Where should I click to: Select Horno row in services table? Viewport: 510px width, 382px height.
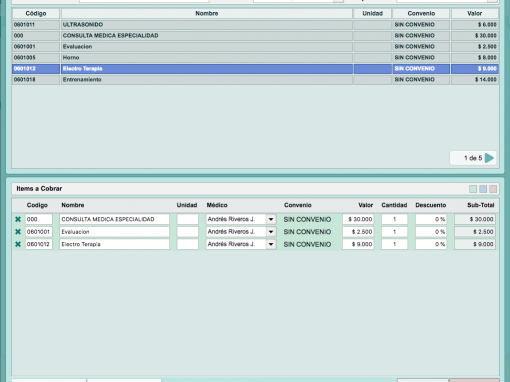[x=255, y=58]
